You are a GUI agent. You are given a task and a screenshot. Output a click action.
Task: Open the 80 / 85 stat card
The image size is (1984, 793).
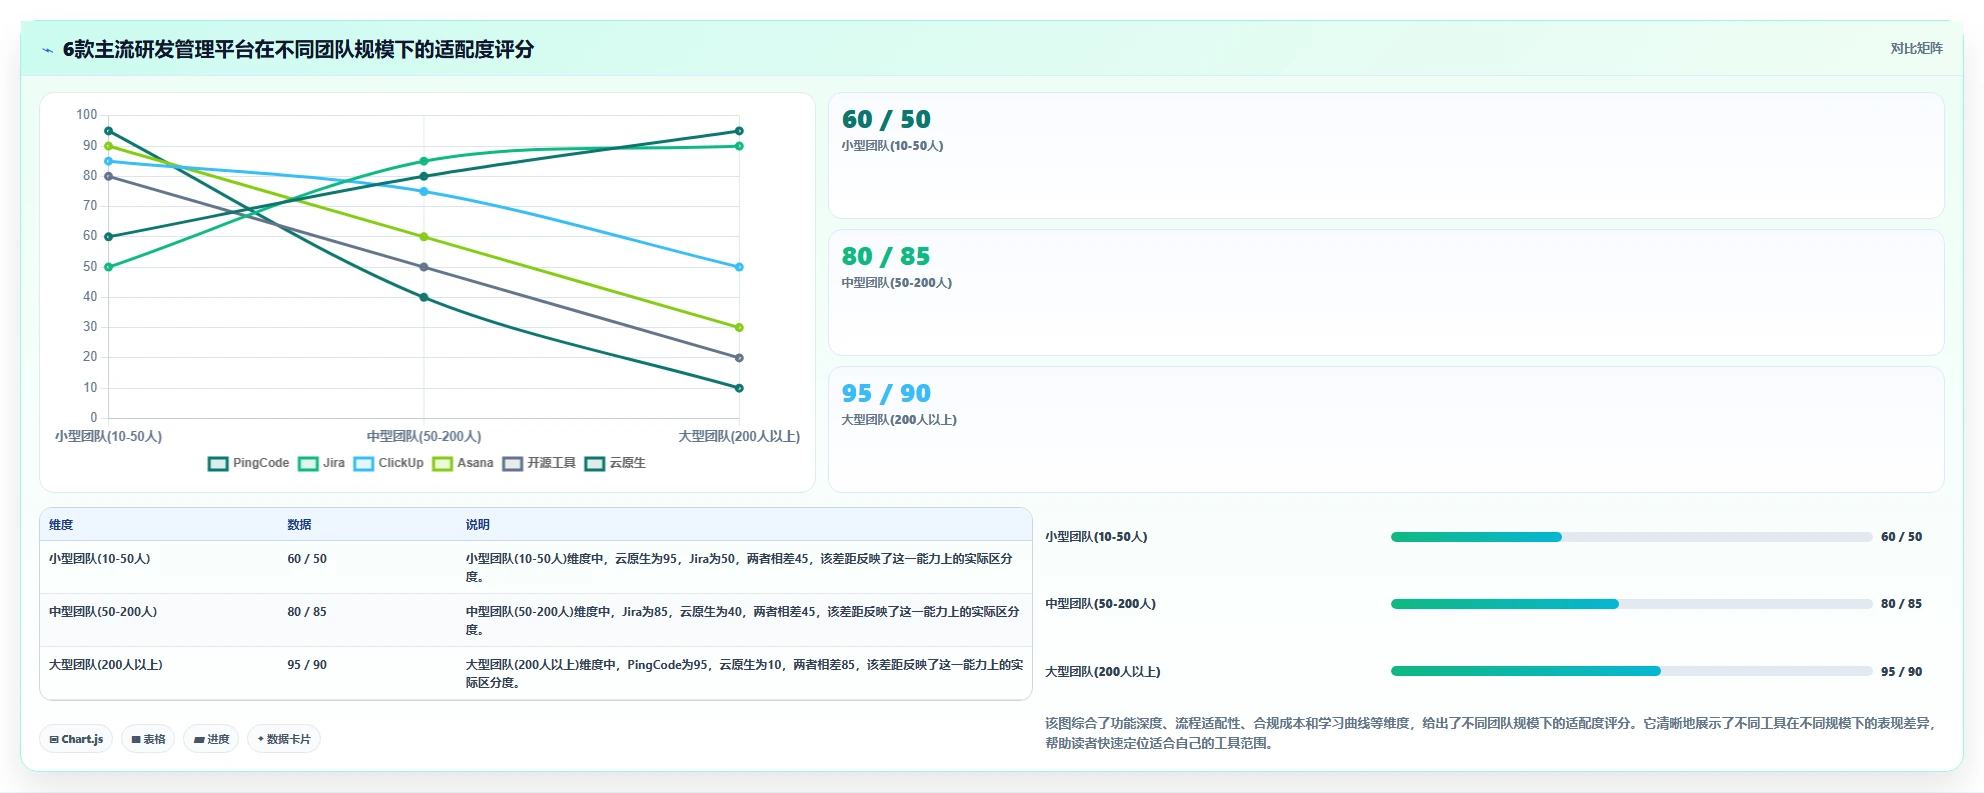pos(1386,293)
